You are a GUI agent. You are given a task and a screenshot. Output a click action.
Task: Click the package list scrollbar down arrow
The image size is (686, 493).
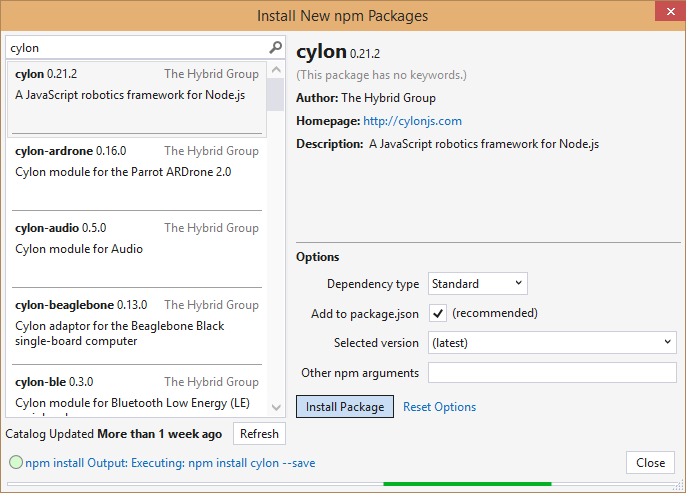276,408
